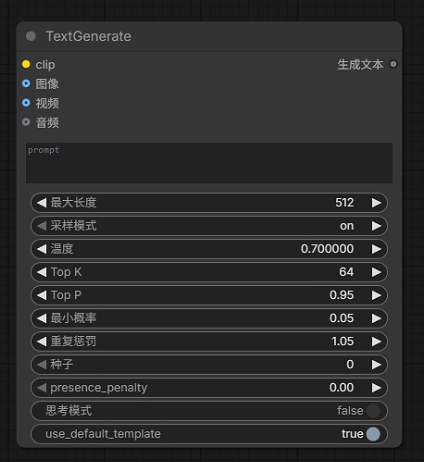Decrease 种子 with left arrow
Viewport: 424px width, 462px height.
point(42,364)
